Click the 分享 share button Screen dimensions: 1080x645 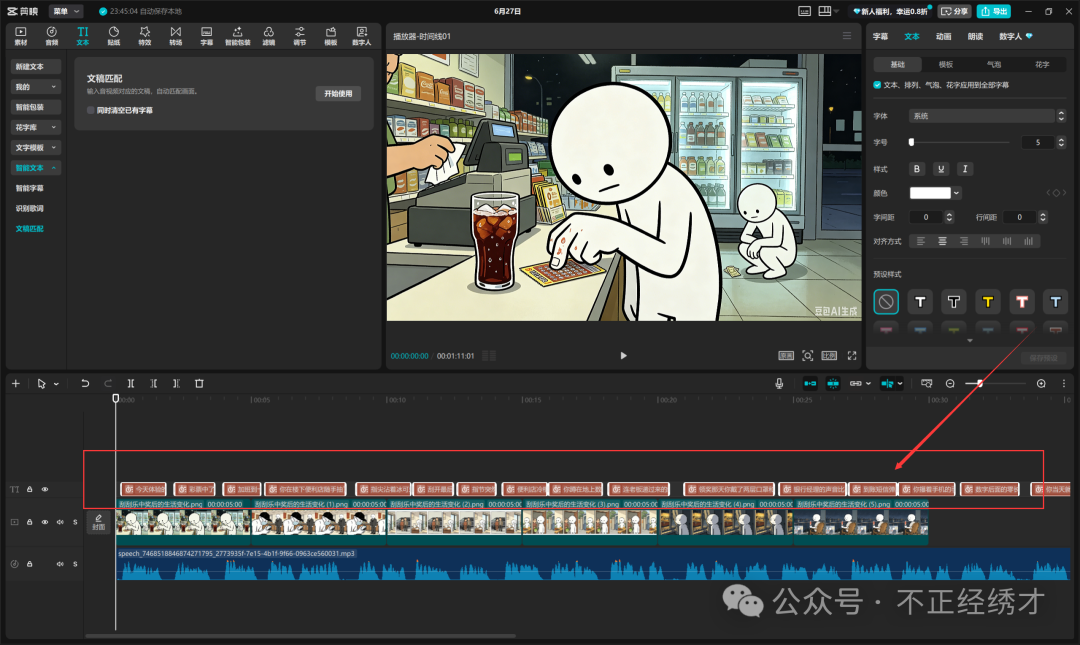coord(955,11)
